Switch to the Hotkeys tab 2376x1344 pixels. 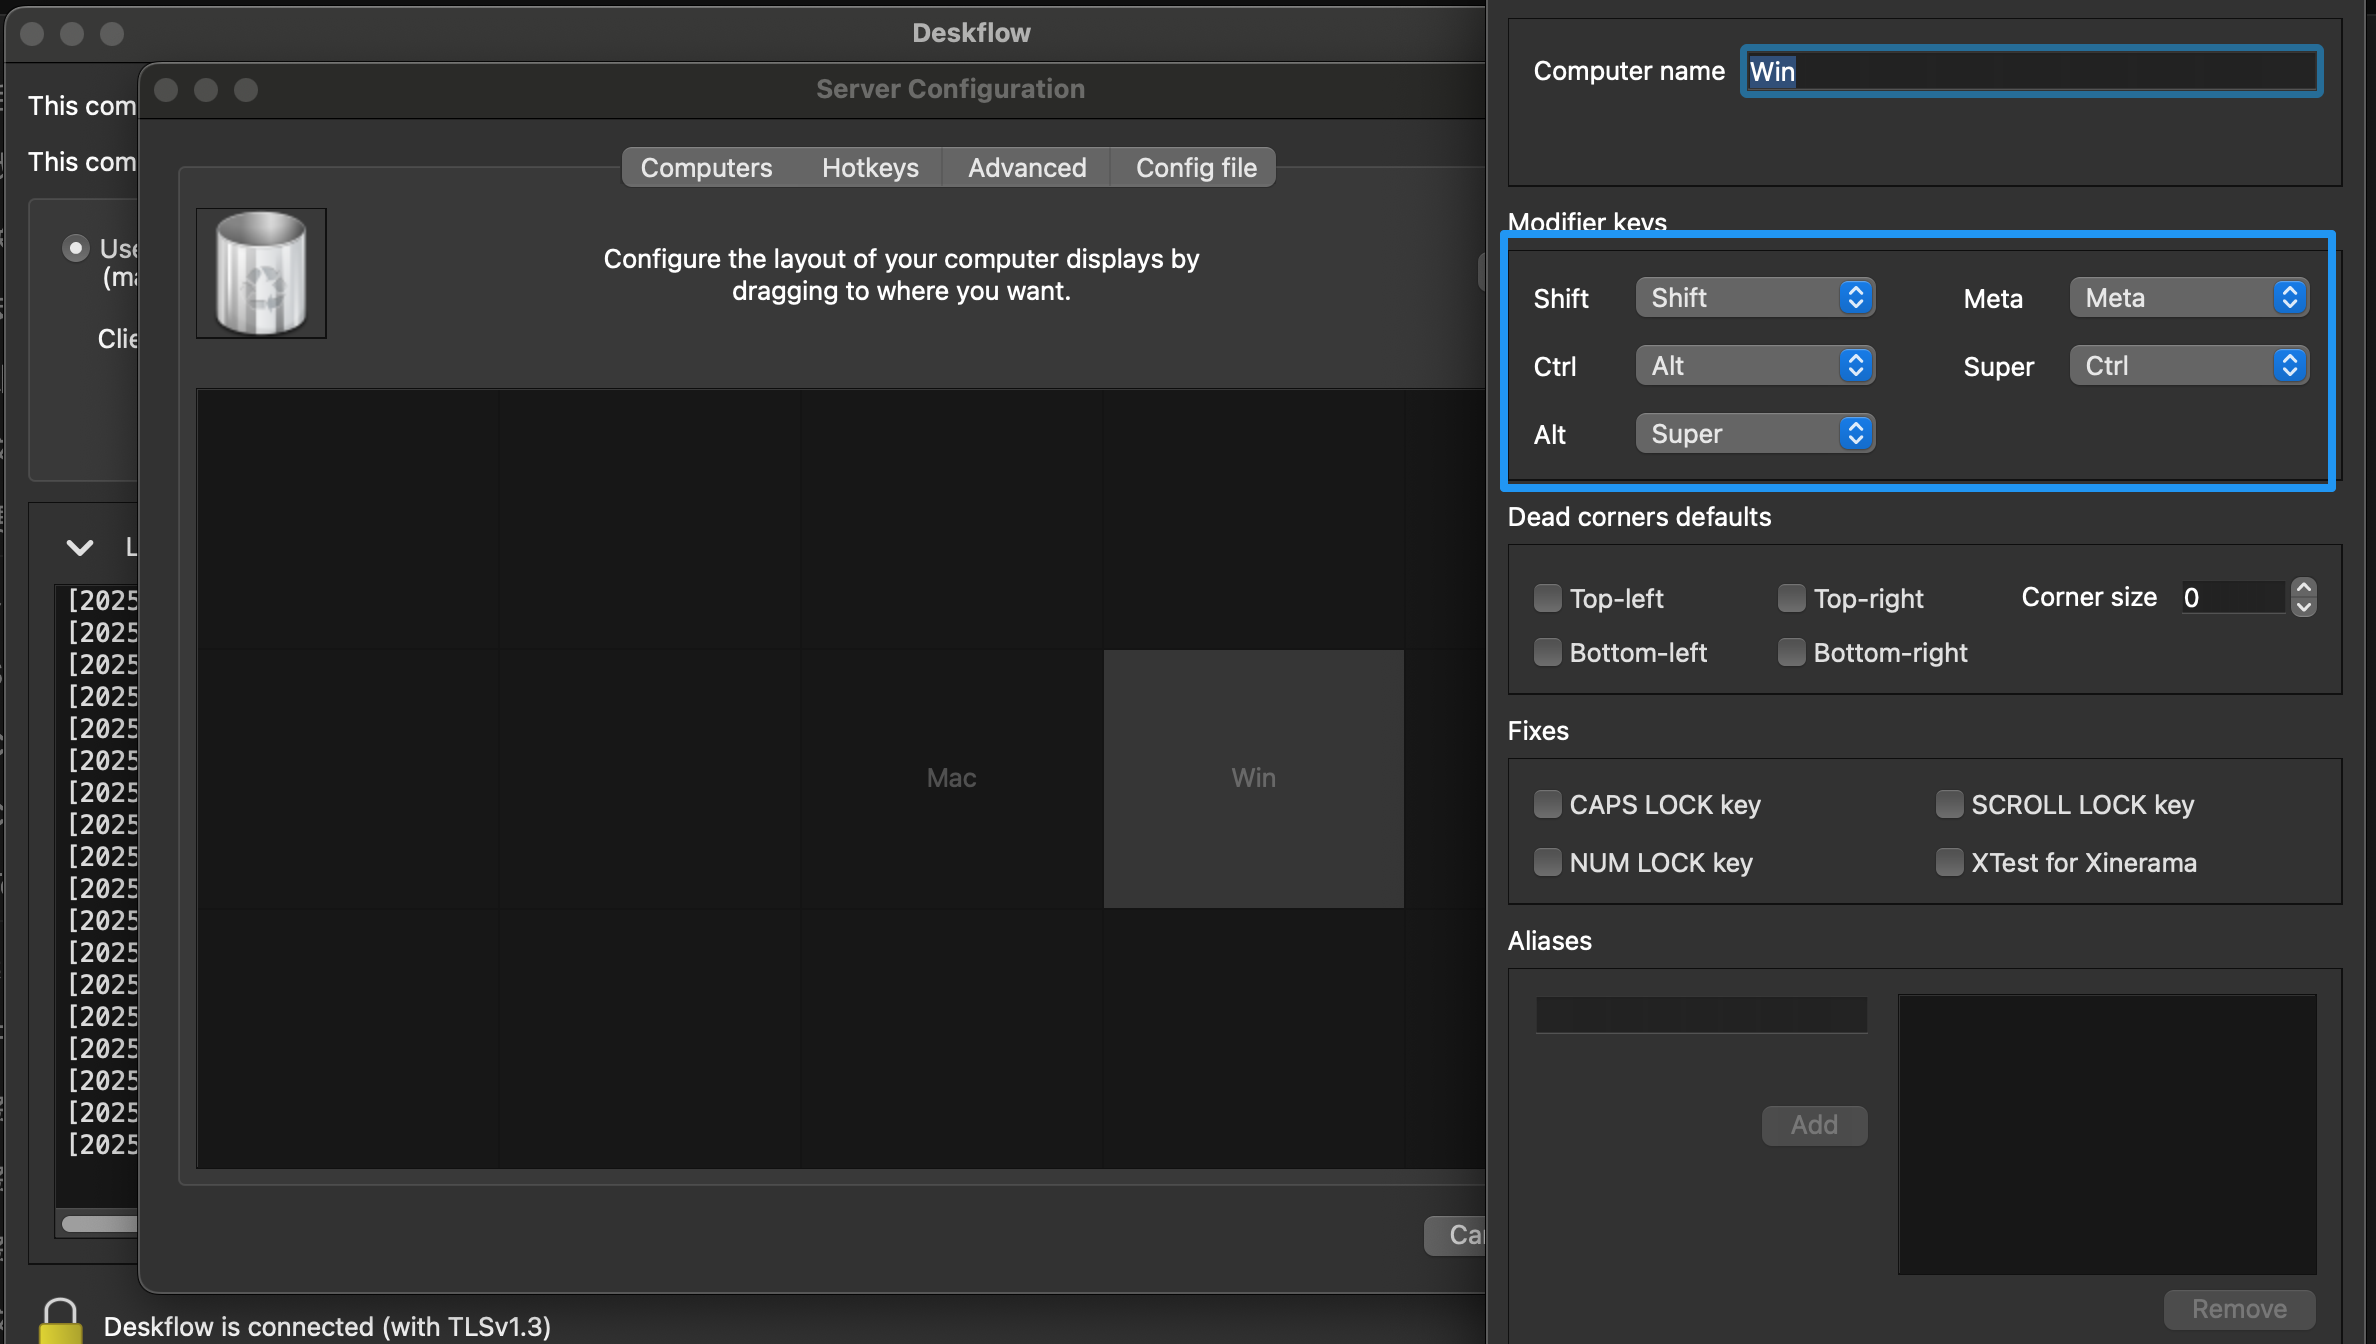(869, 167)
